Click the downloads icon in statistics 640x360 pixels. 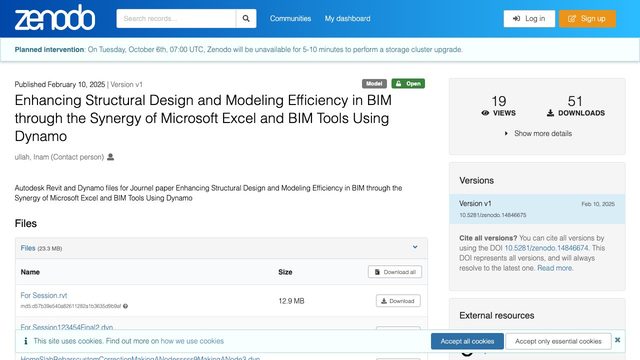click(550, 113)
